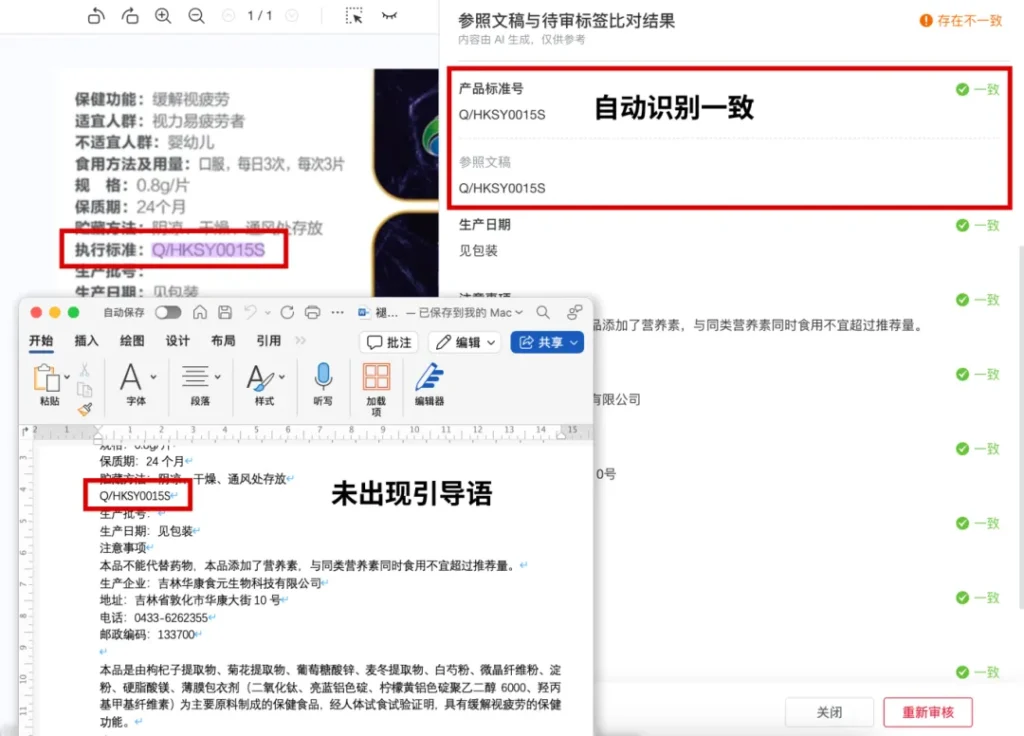Toggle the AutoSave switch

coord(167,313)
